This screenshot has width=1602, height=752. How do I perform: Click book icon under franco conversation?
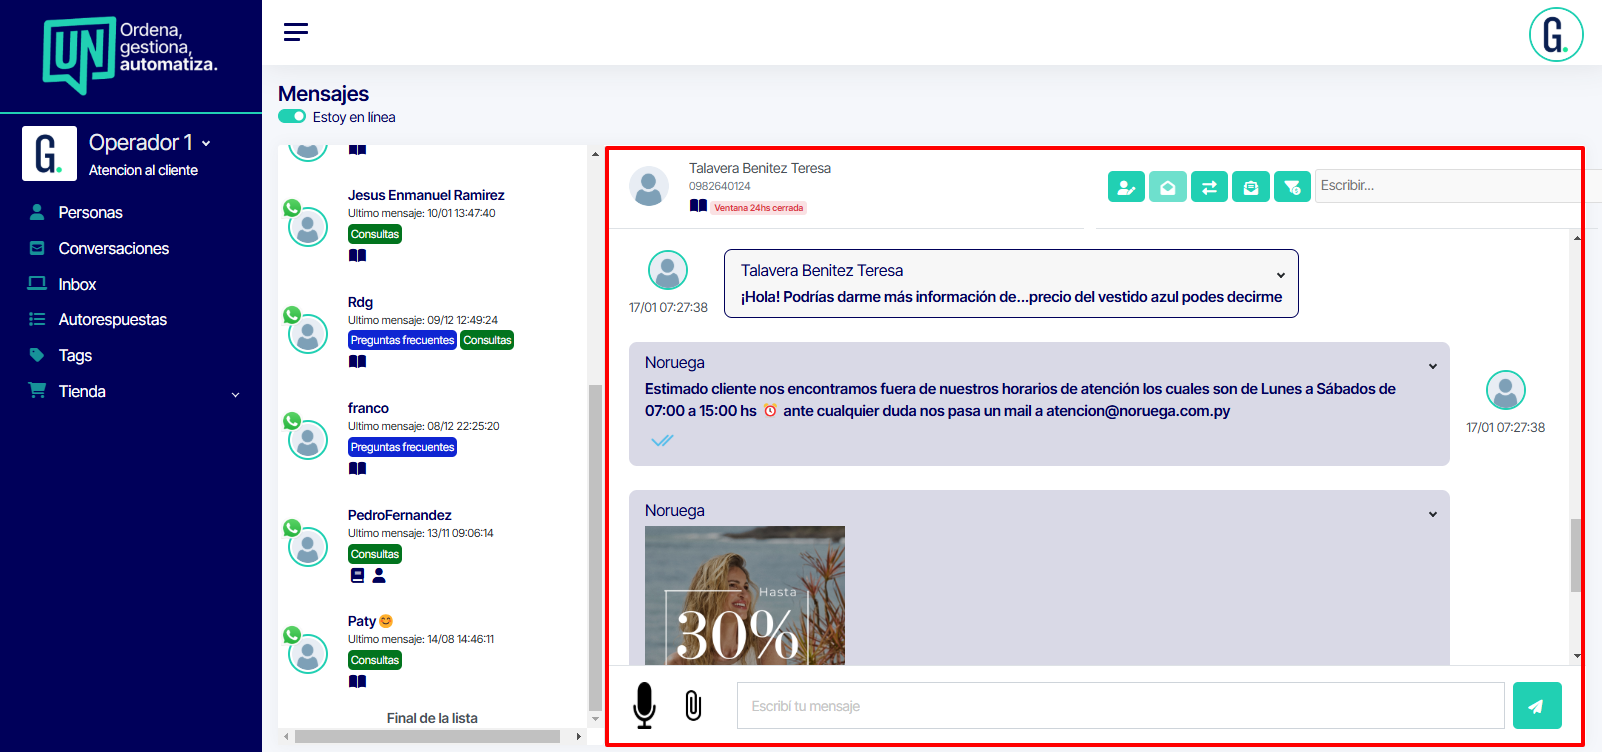[357, 468]
